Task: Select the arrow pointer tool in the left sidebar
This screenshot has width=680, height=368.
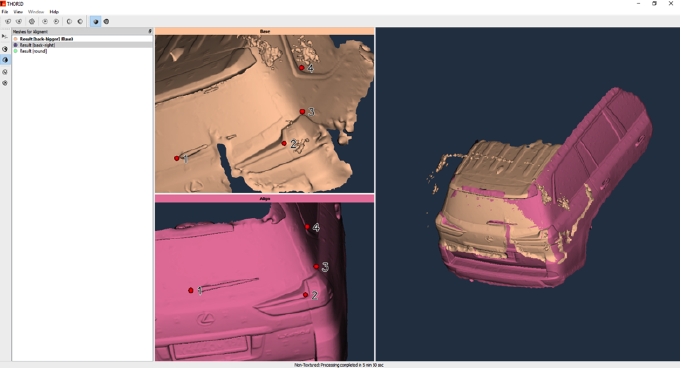Action: [5, 36]
